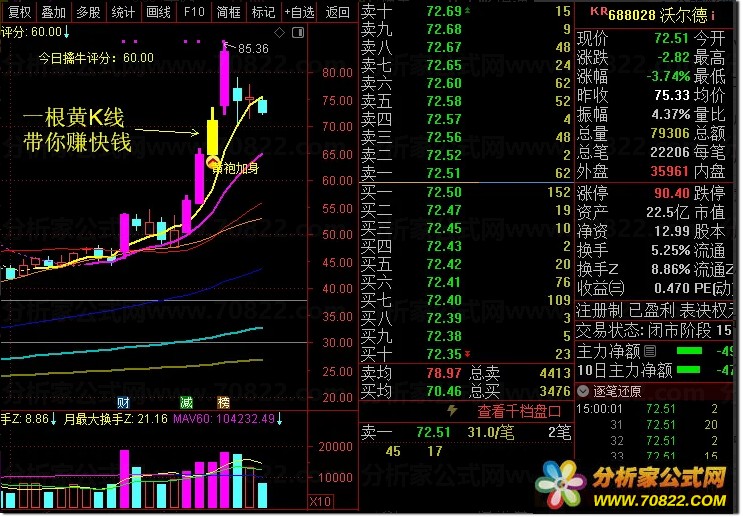Screen dimensions: 743x517
Task: Click the 标记 mark button
Action: pyautogui.click(x=263, y=12)
